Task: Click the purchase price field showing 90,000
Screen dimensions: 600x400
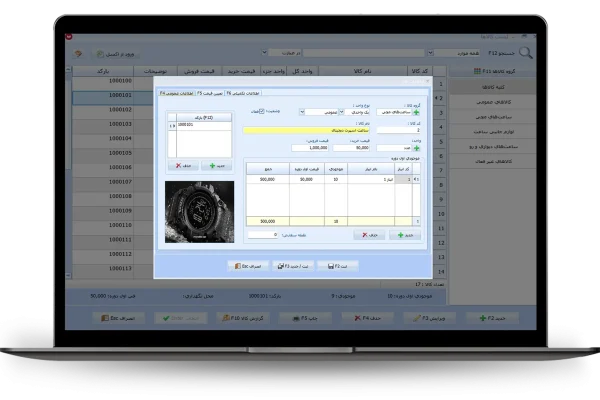Action: [351, 148]
